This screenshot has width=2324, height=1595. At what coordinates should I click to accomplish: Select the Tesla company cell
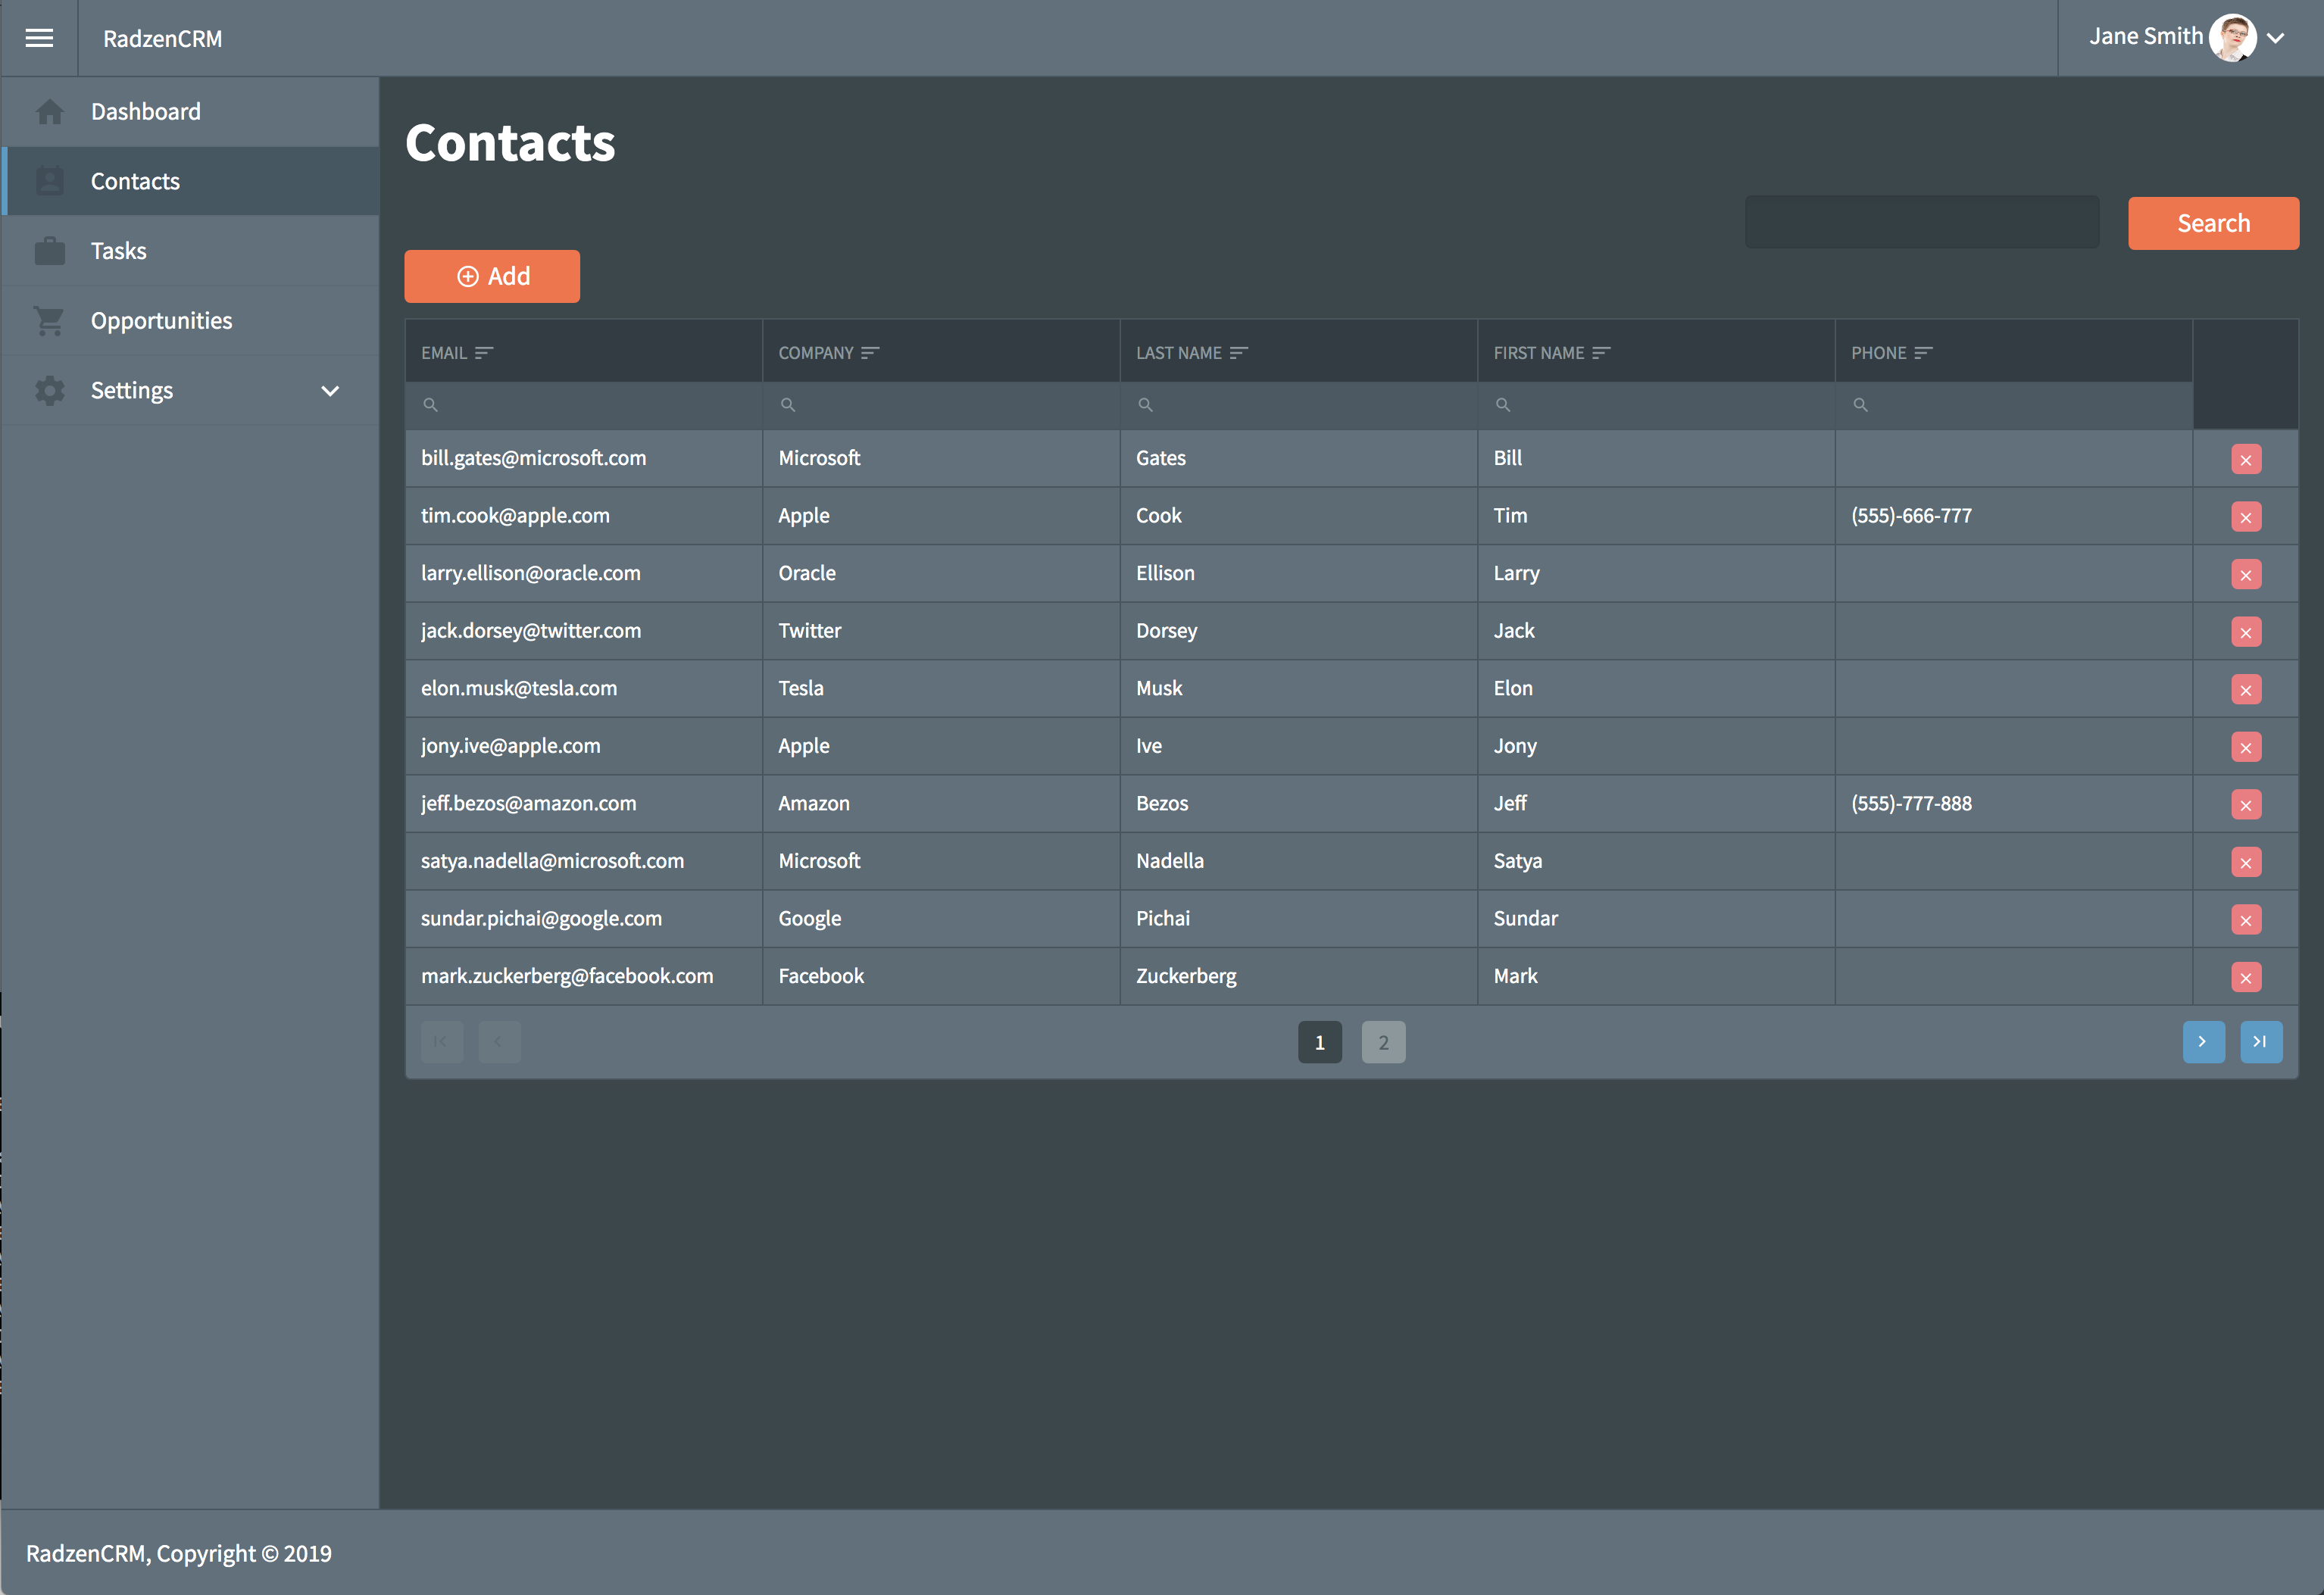pos(941,689)
